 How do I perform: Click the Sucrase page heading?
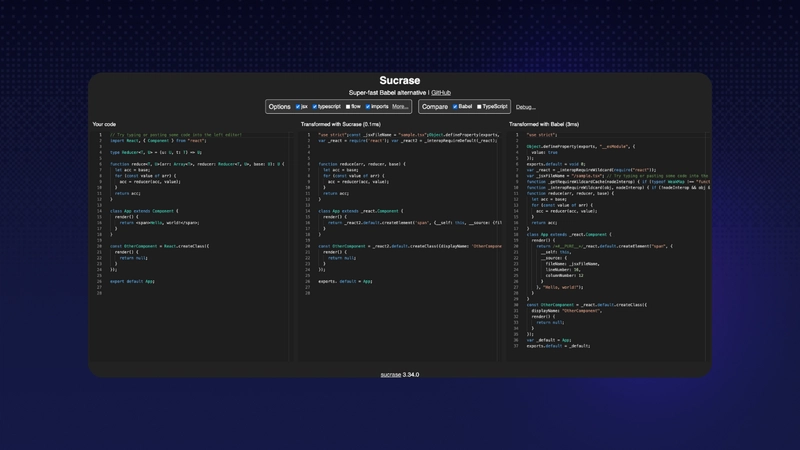(399, 81)
